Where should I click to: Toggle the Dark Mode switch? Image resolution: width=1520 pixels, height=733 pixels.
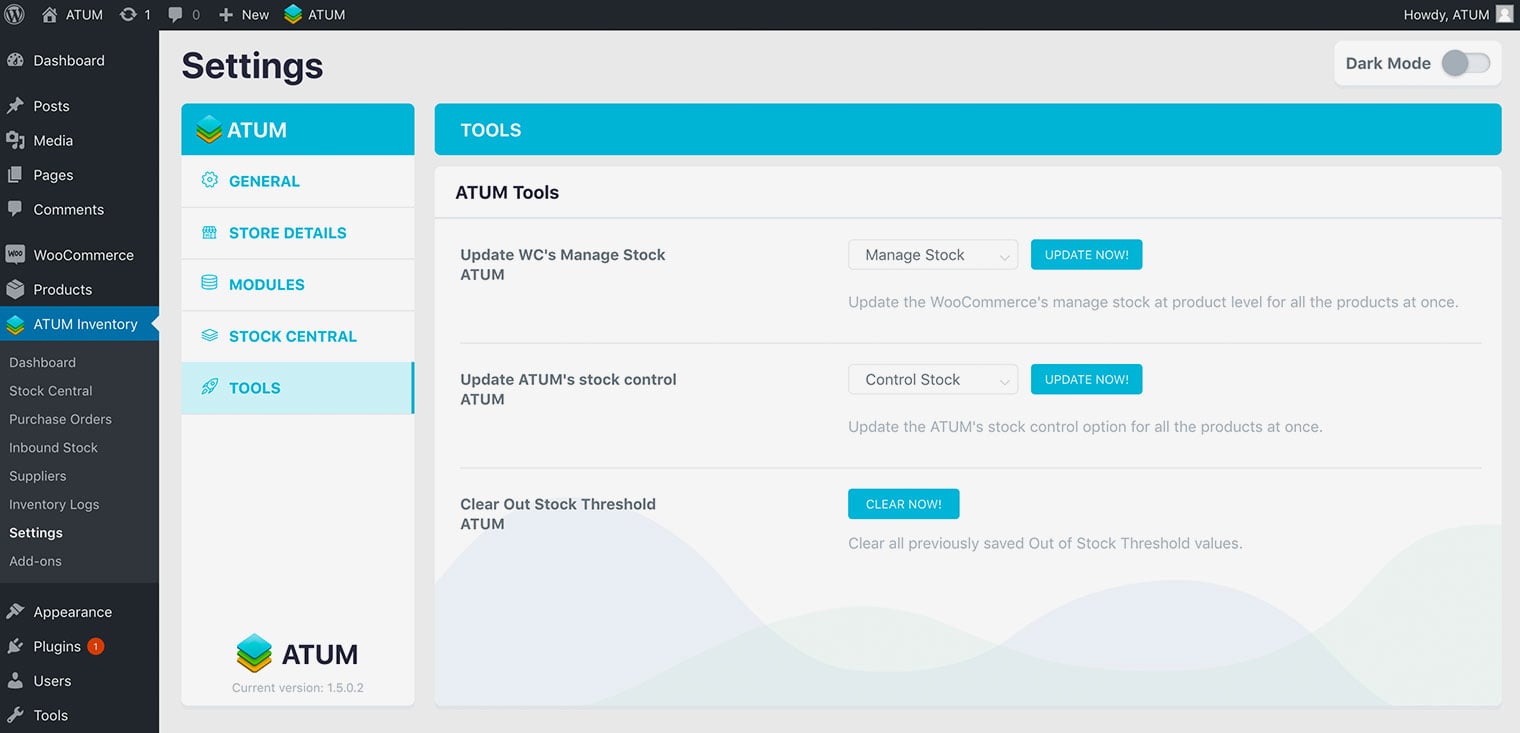tap(1465, 63)
